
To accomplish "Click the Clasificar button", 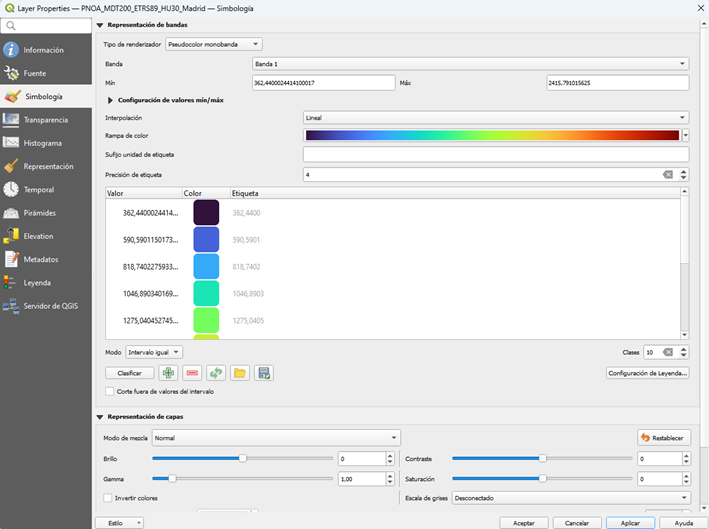I will tap(130, 373).
